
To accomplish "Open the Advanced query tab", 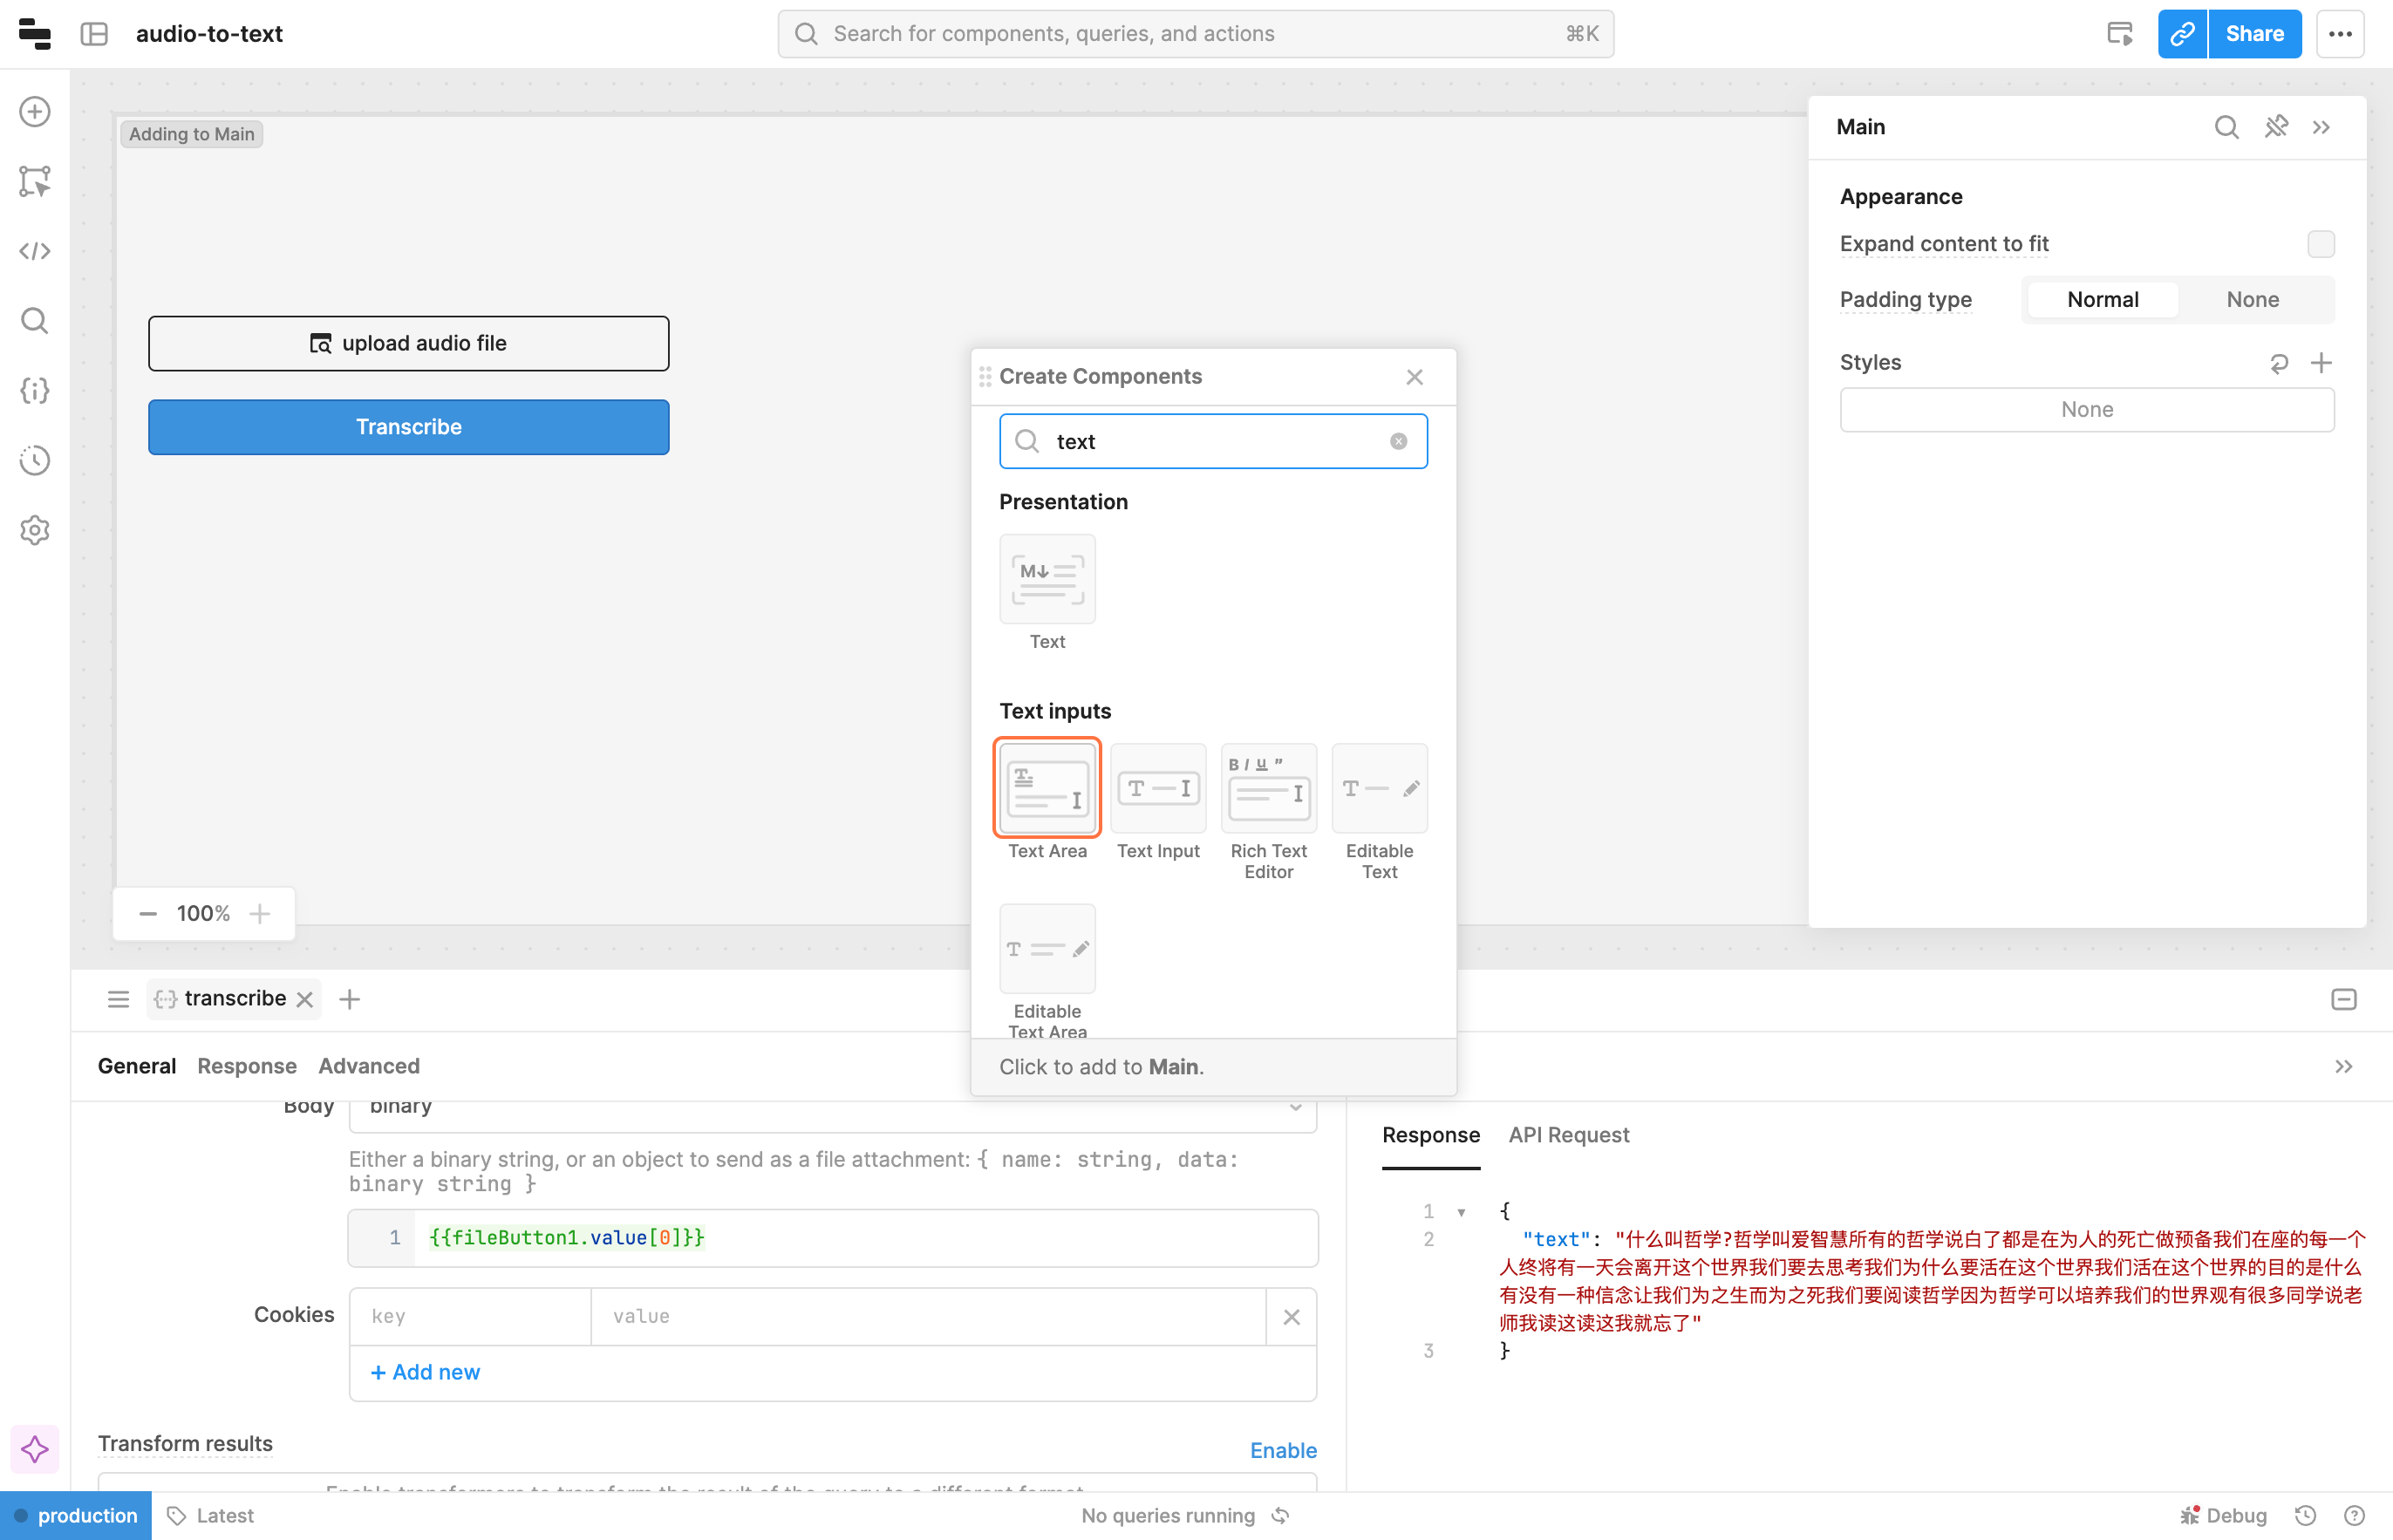I will [x=368, y=1066].
